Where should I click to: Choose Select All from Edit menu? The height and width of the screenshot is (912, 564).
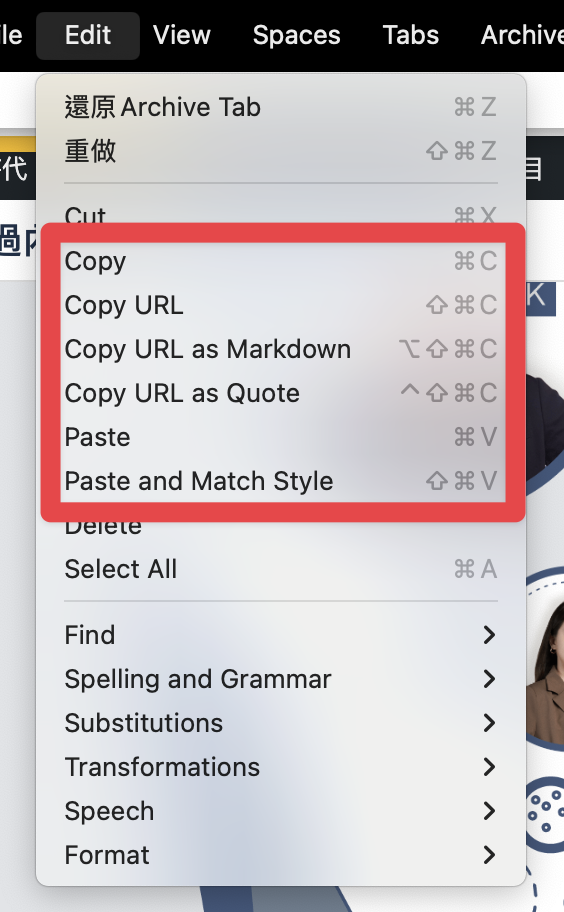click(281, 569)
